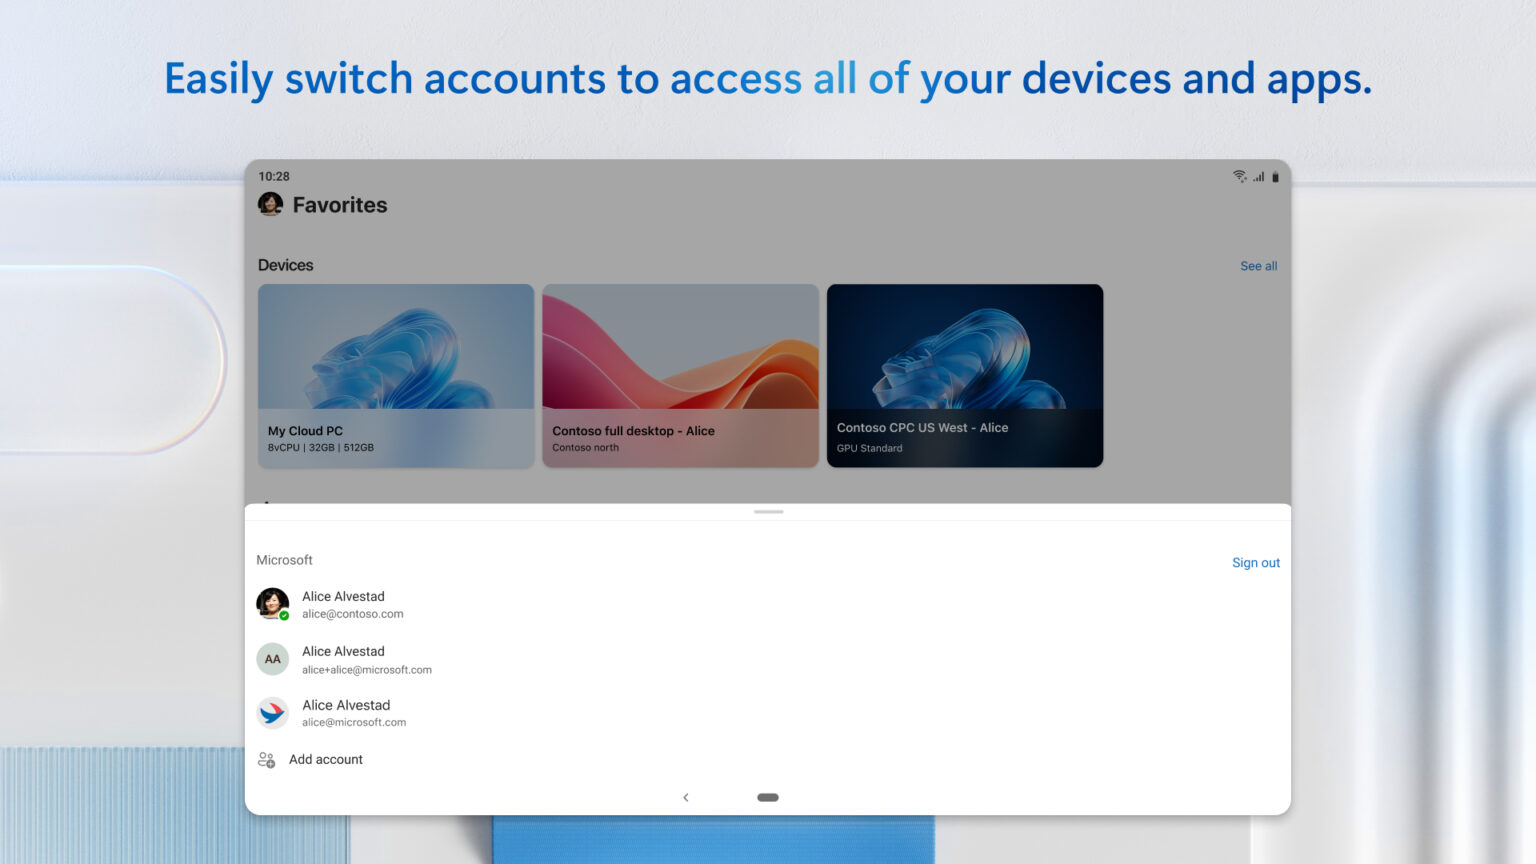Click the Wi-Fi status icon

coord(1238,176)
